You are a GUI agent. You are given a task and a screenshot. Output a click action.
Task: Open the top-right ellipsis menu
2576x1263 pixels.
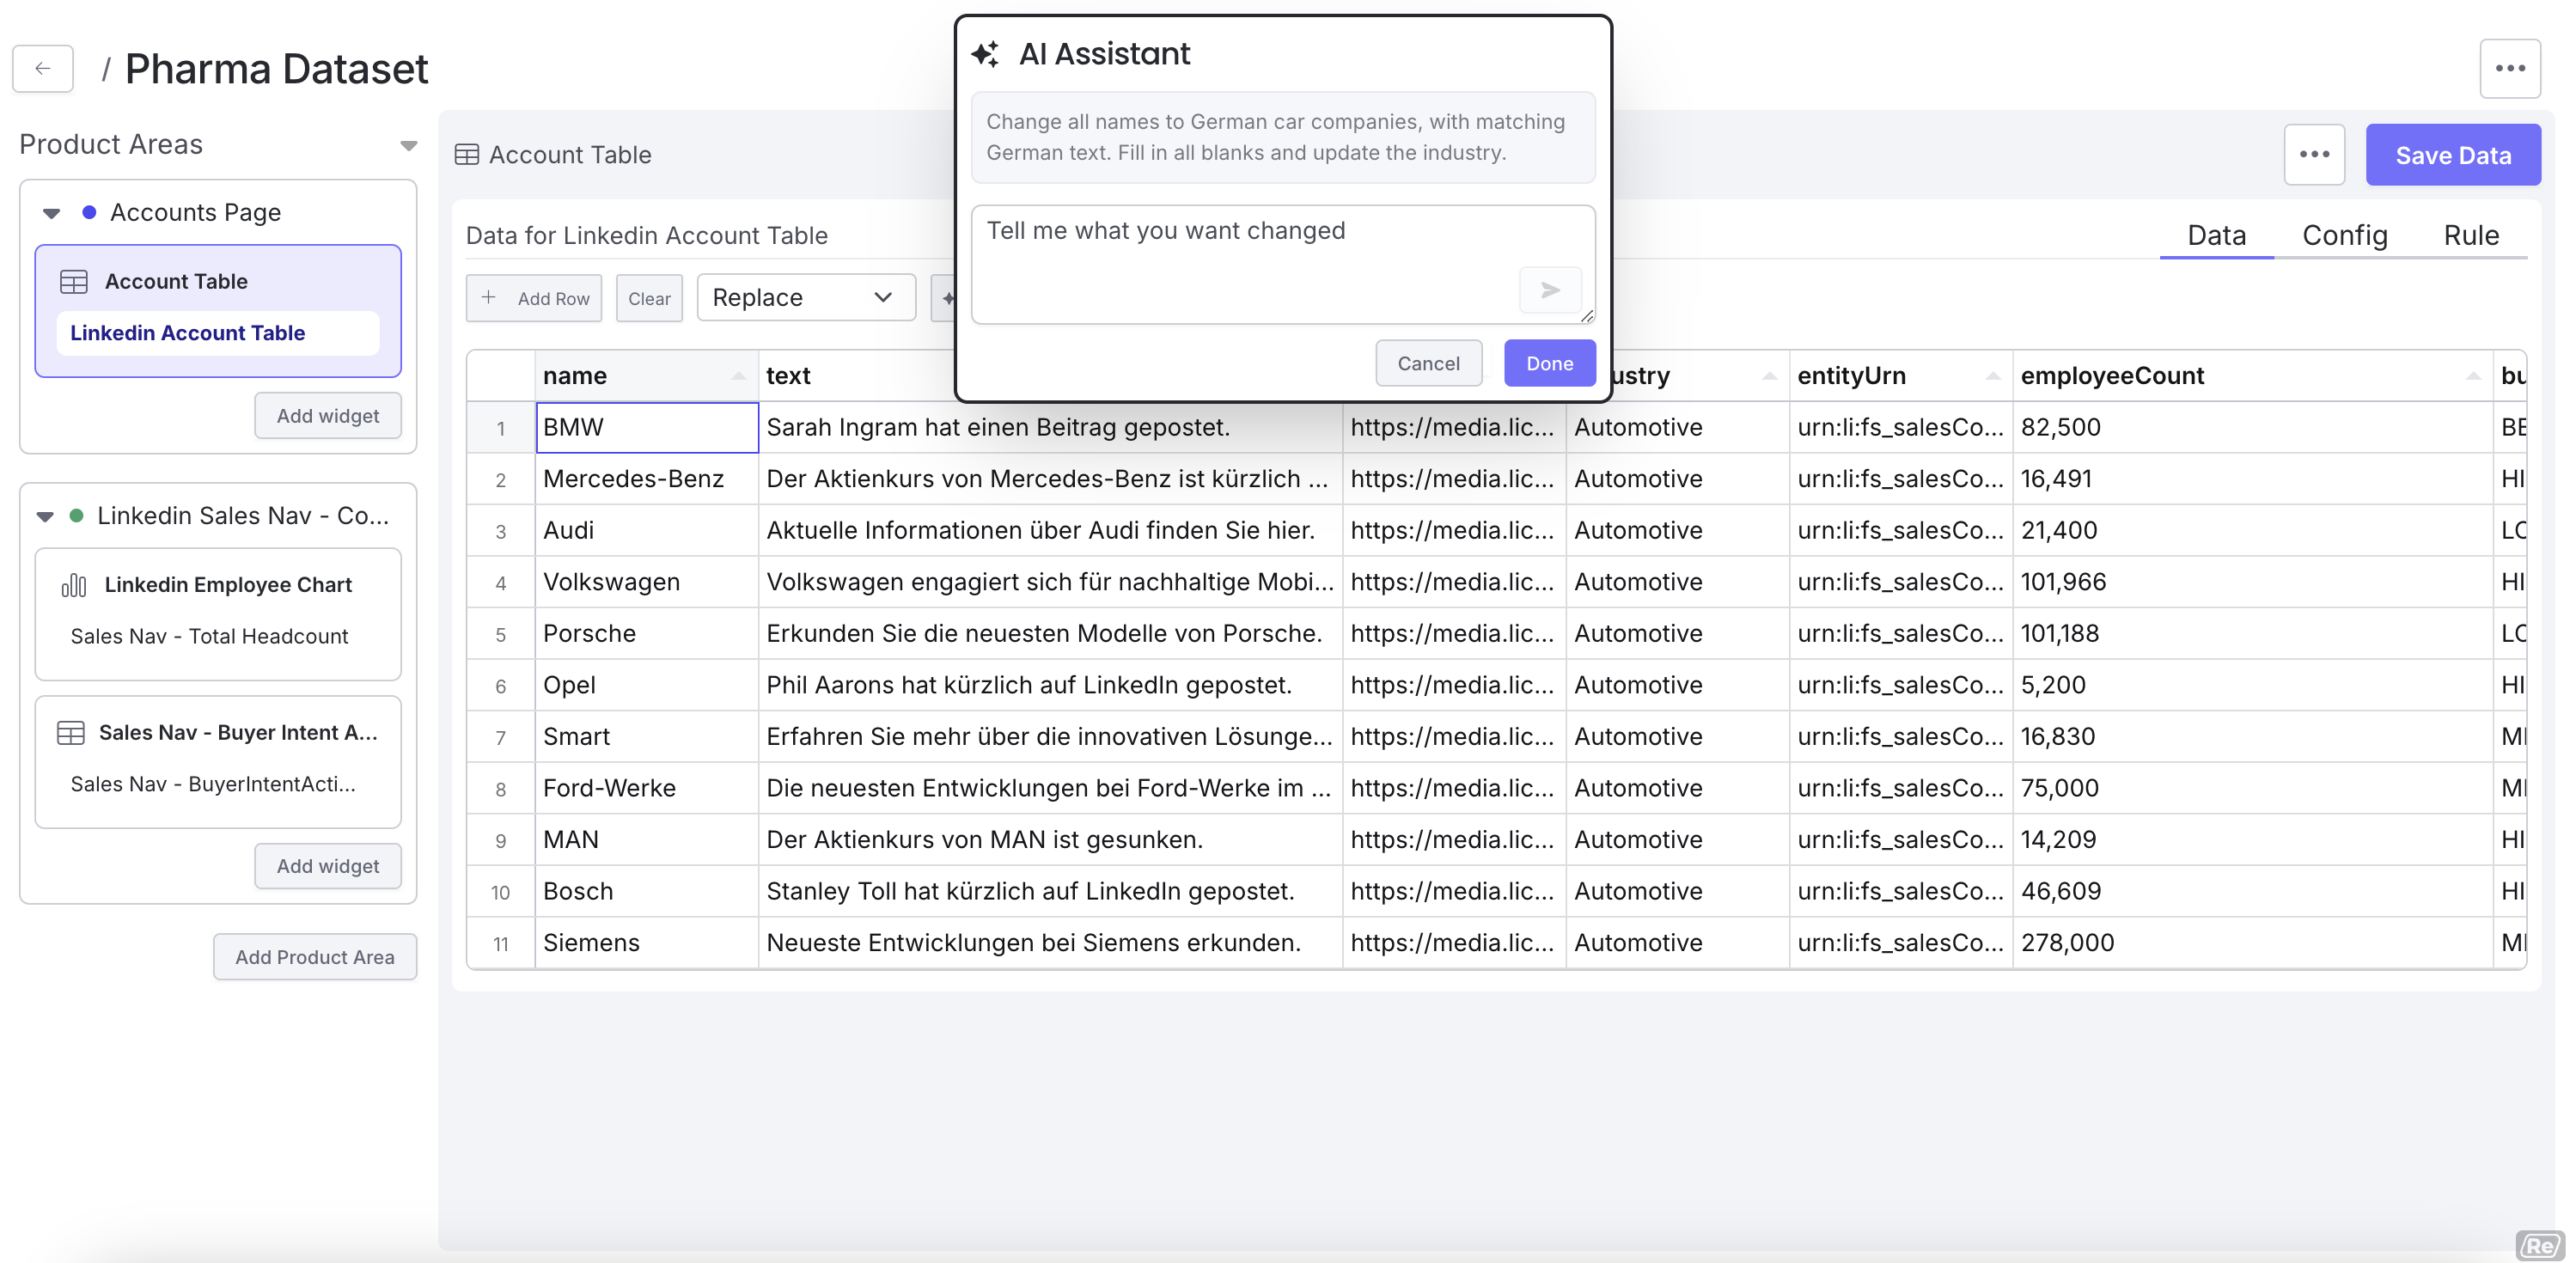coord(2509,68)
